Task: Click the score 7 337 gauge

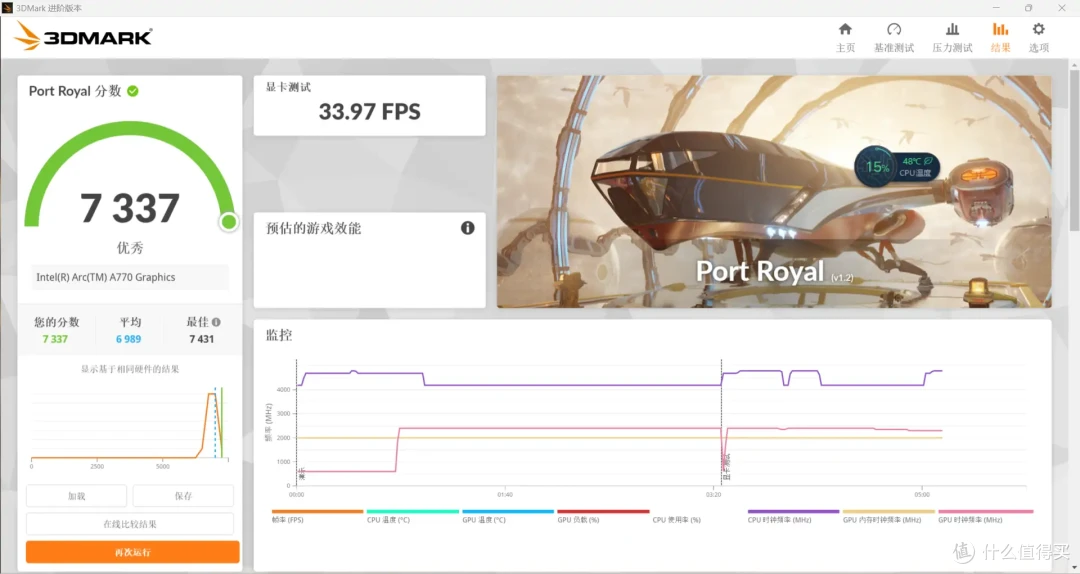Action: [x=130, y=176]
